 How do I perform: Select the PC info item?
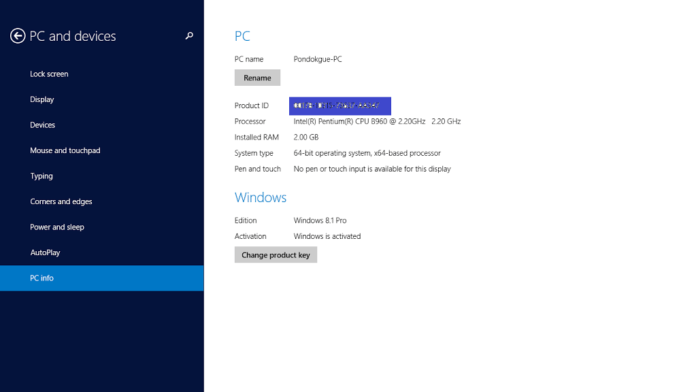(102, 278)
